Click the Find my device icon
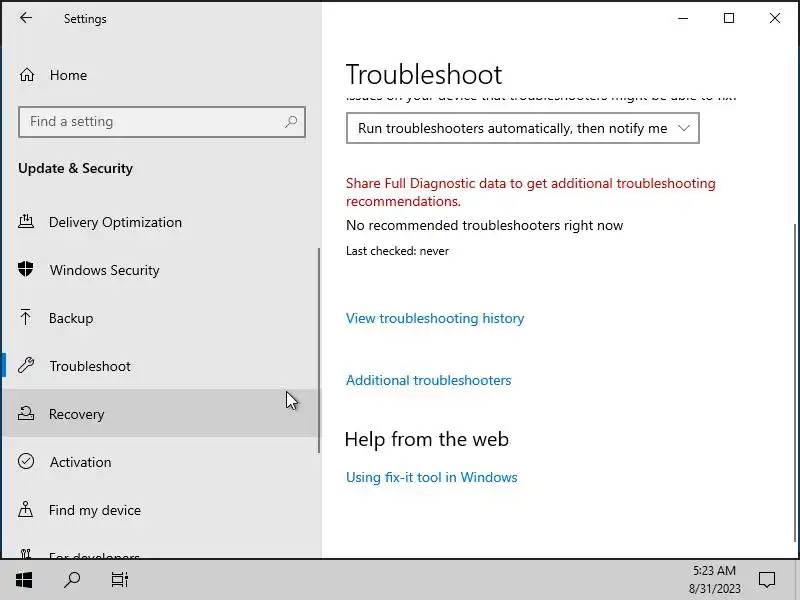 26,509
